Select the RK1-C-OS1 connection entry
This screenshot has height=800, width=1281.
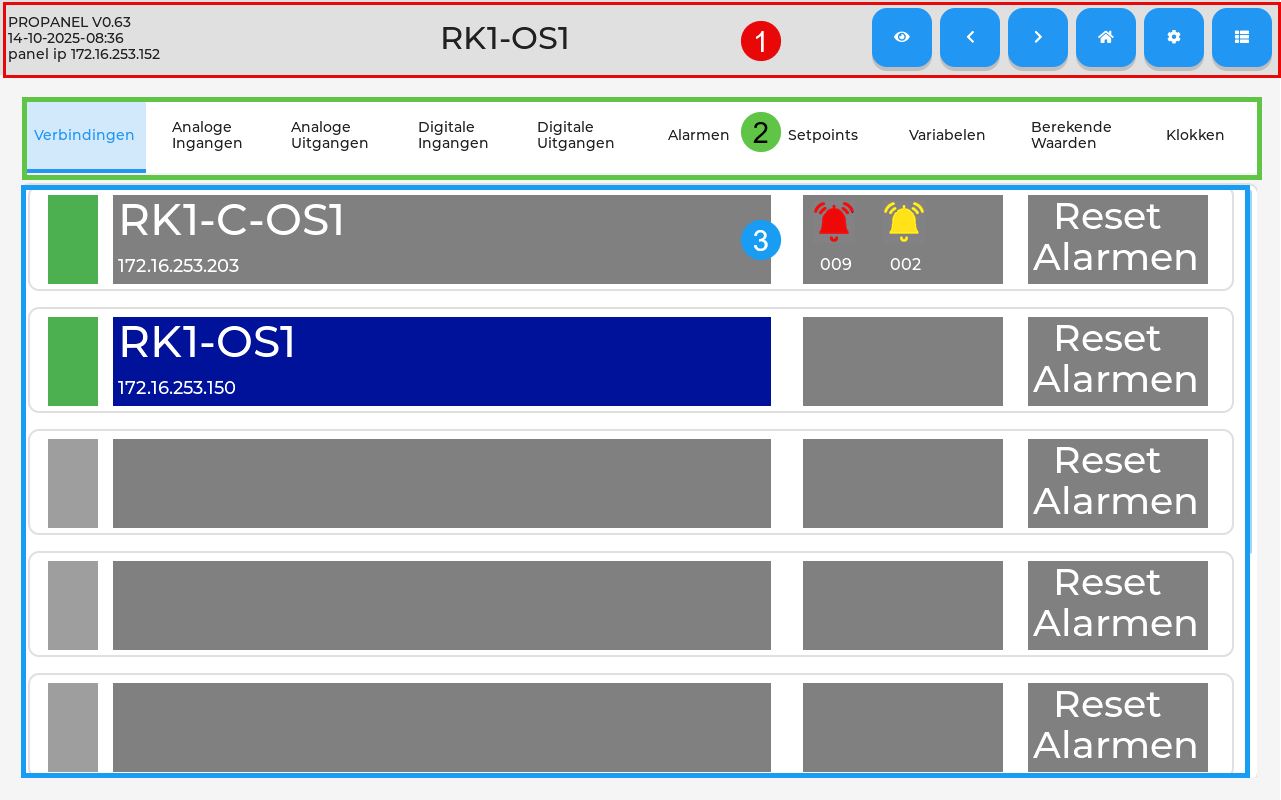(442, 239)
